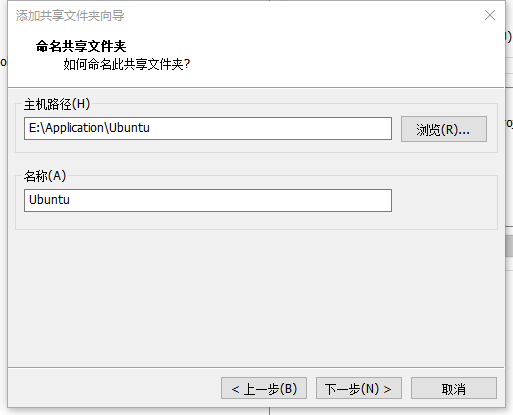Select the 主机路径(H) label

[57, 104]
